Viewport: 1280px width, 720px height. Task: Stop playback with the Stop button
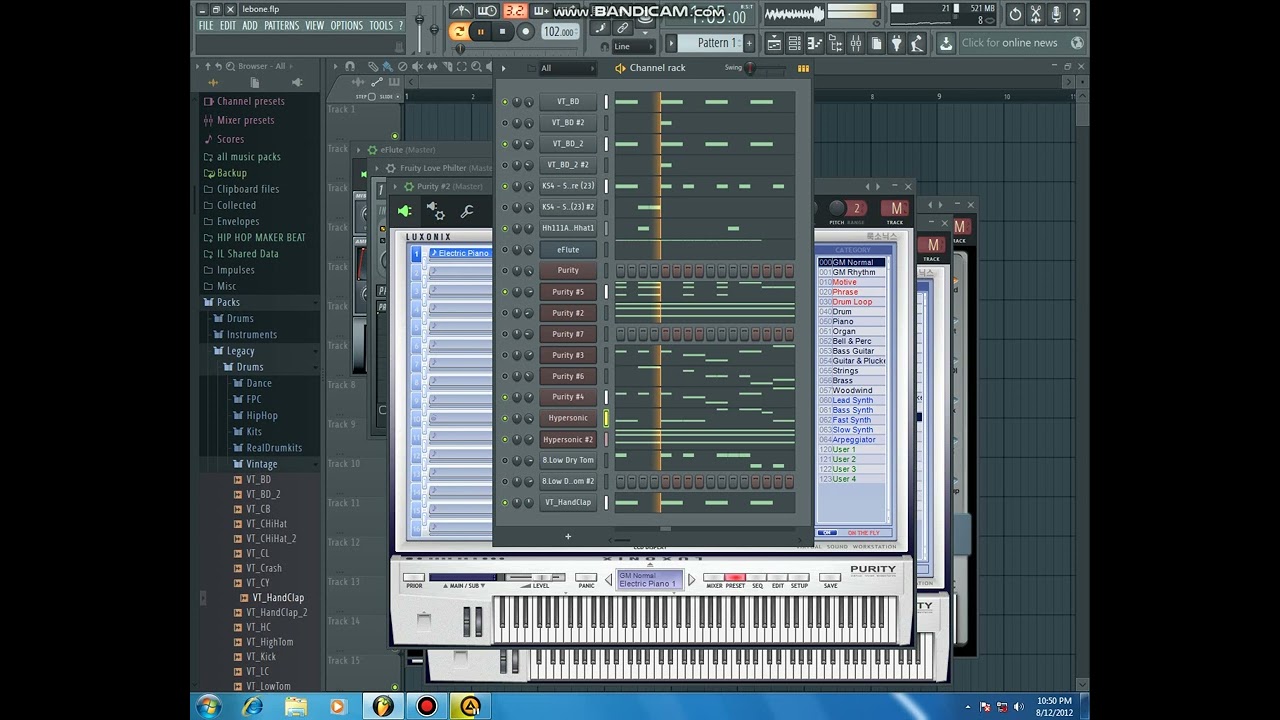502,31
